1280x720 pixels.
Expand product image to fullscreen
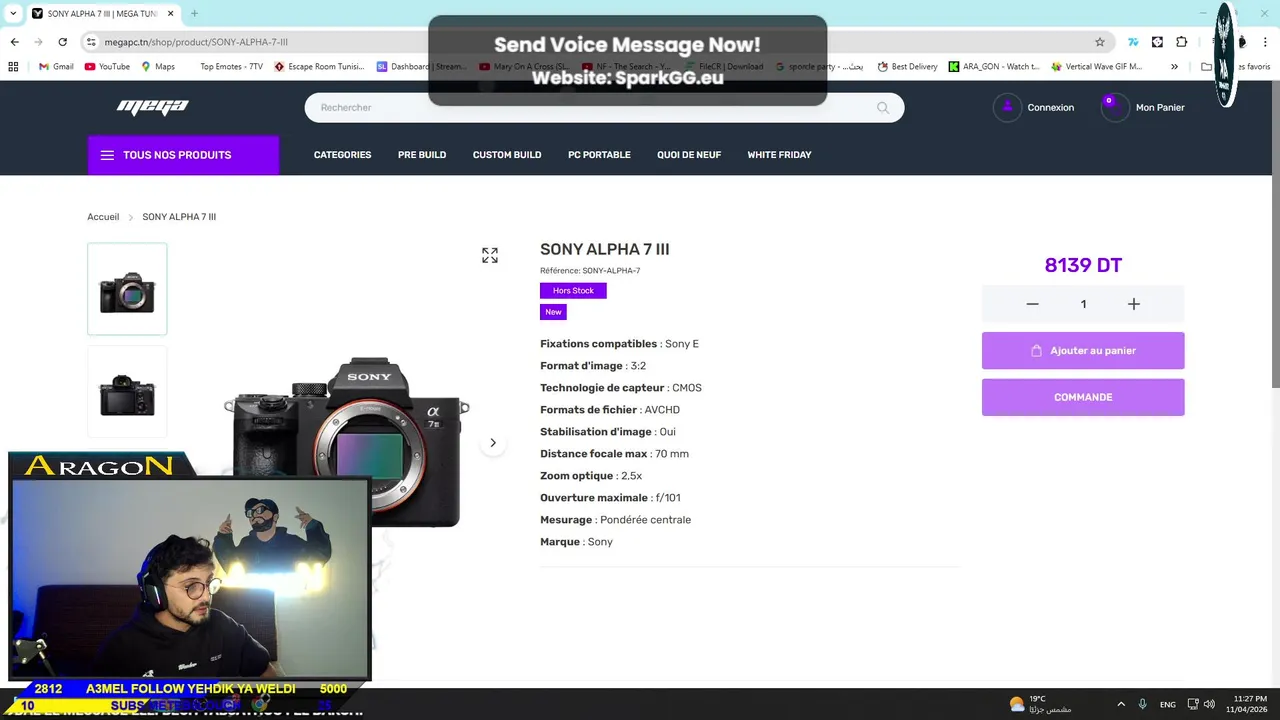tap(490, 256)
